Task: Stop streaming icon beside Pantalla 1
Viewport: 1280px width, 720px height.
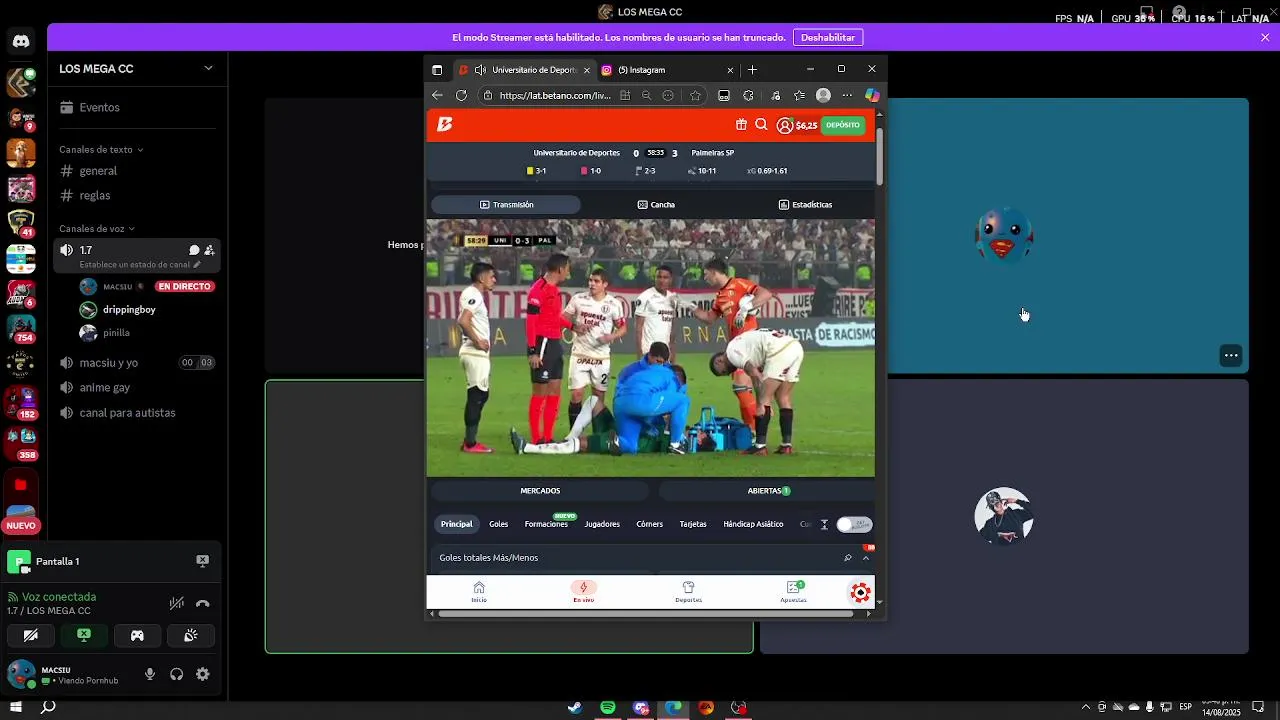Action: click(x=203, y=561)
